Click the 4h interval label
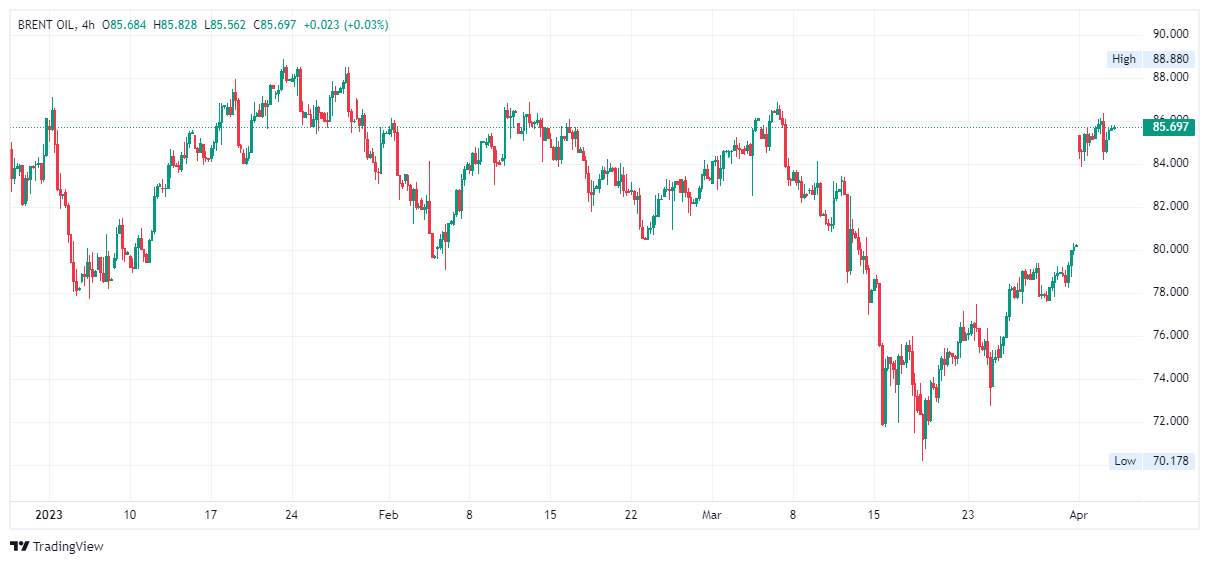Screen dimensions: 1209x564 88,24
